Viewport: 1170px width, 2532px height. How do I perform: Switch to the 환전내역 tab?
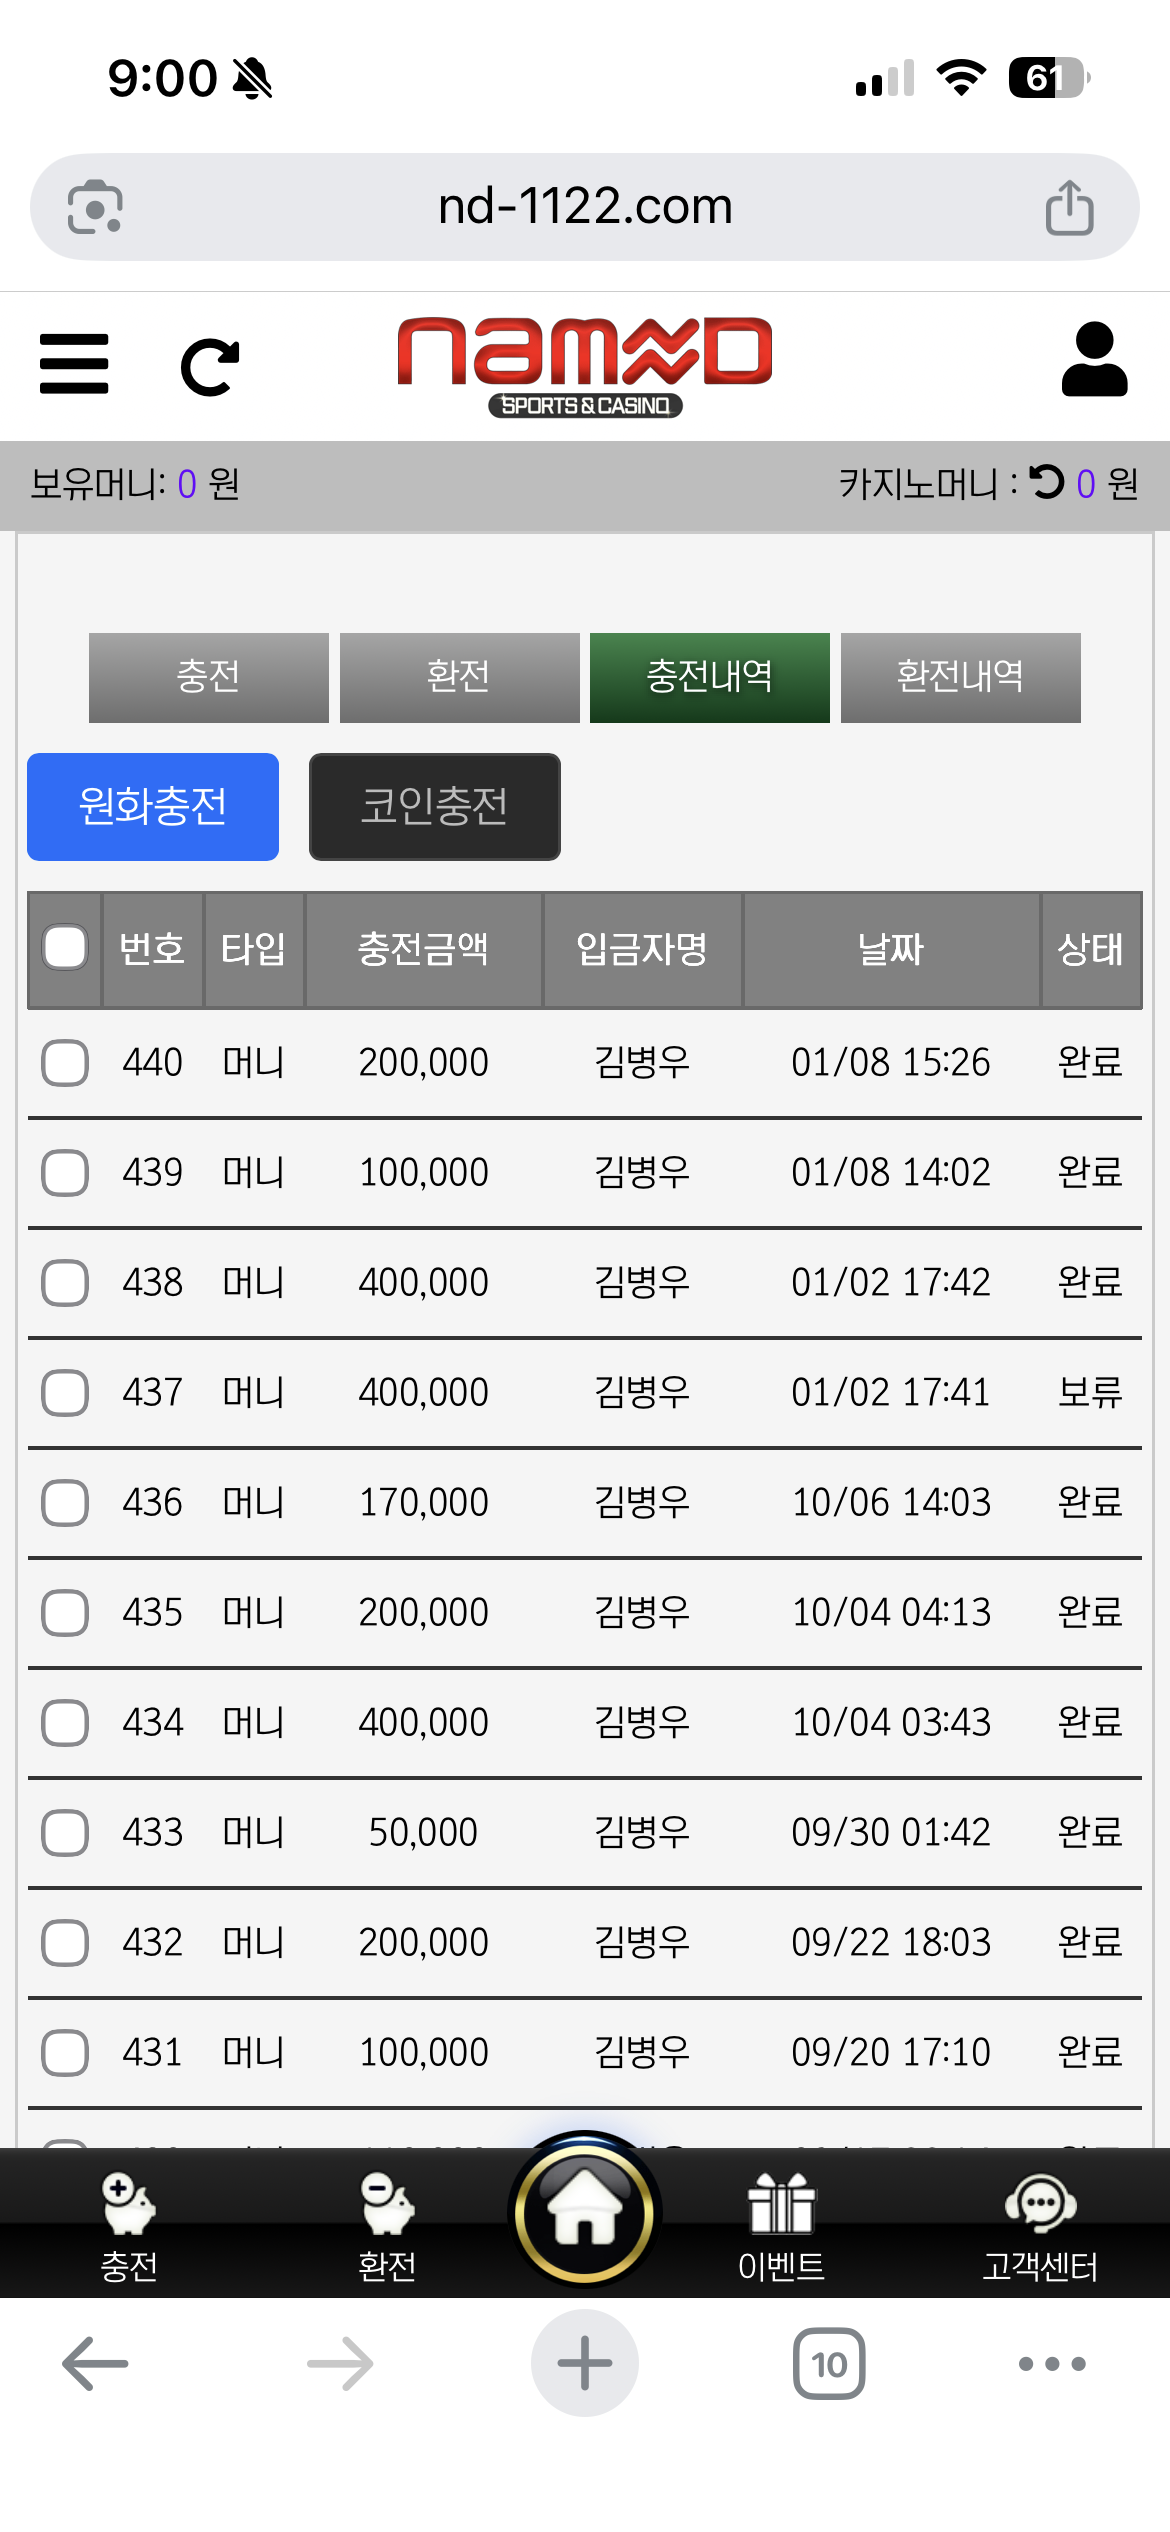960,677
